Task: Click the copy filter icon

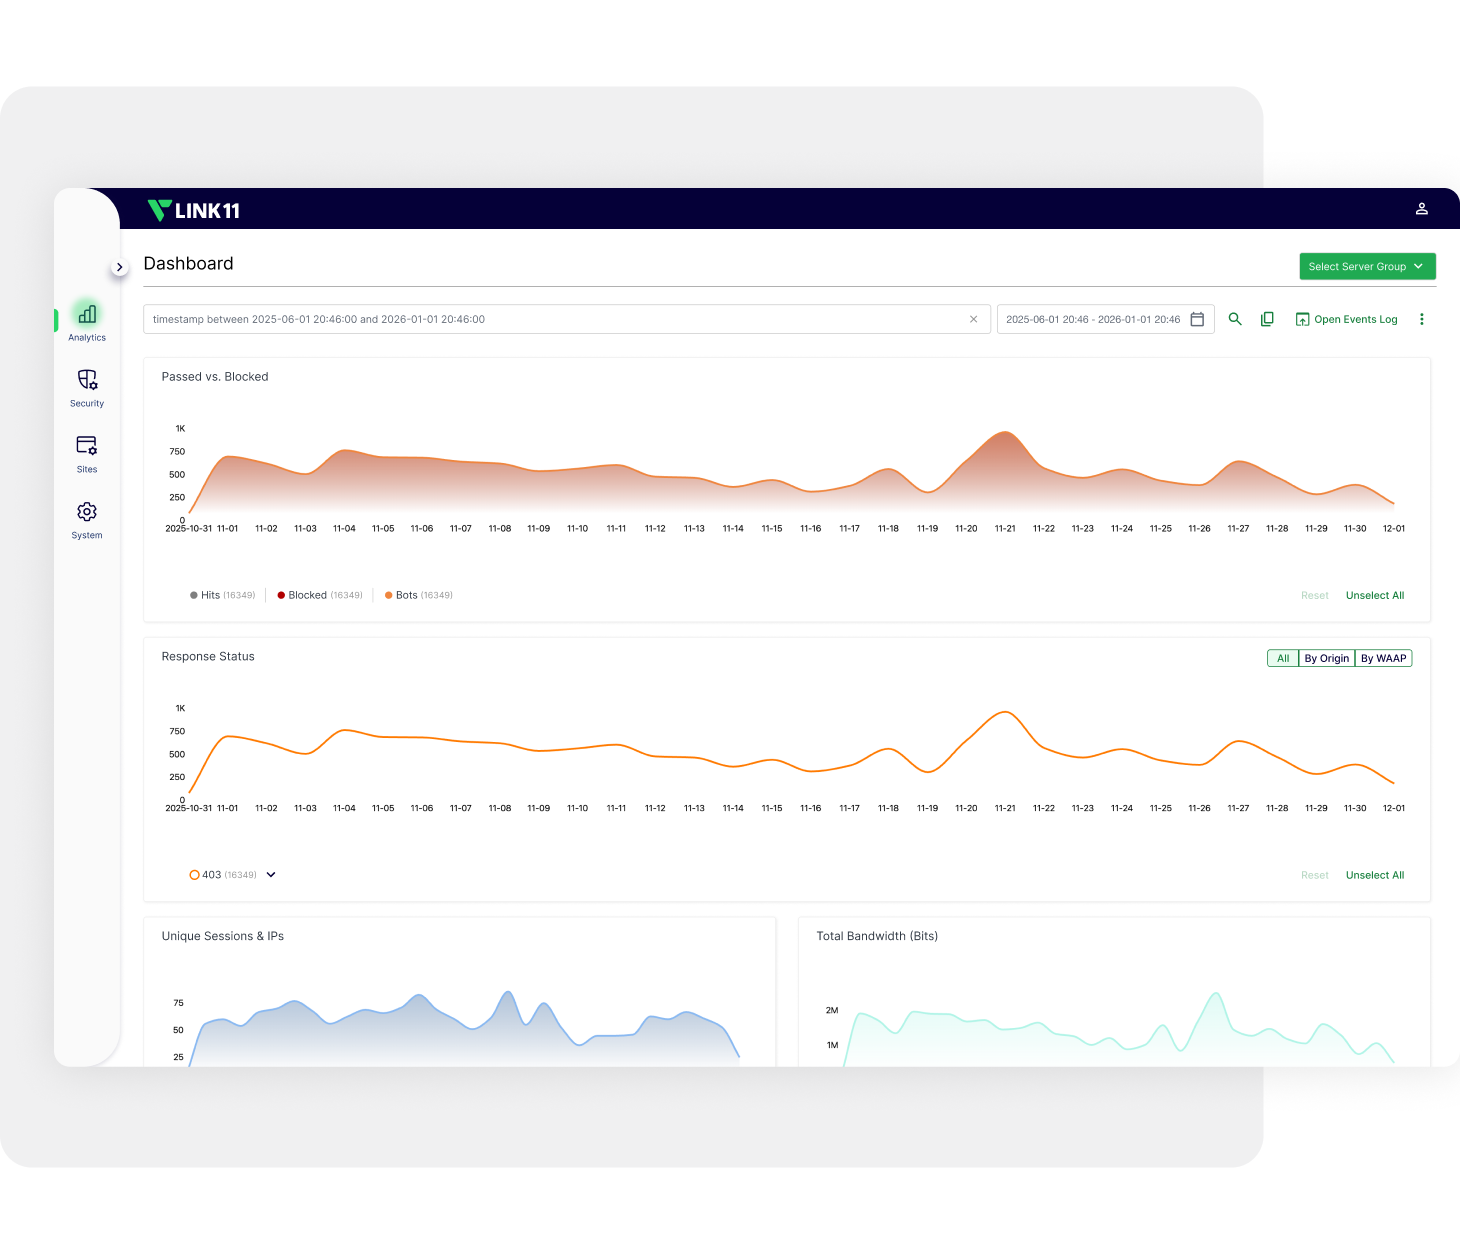Action: coord(1267,319)
